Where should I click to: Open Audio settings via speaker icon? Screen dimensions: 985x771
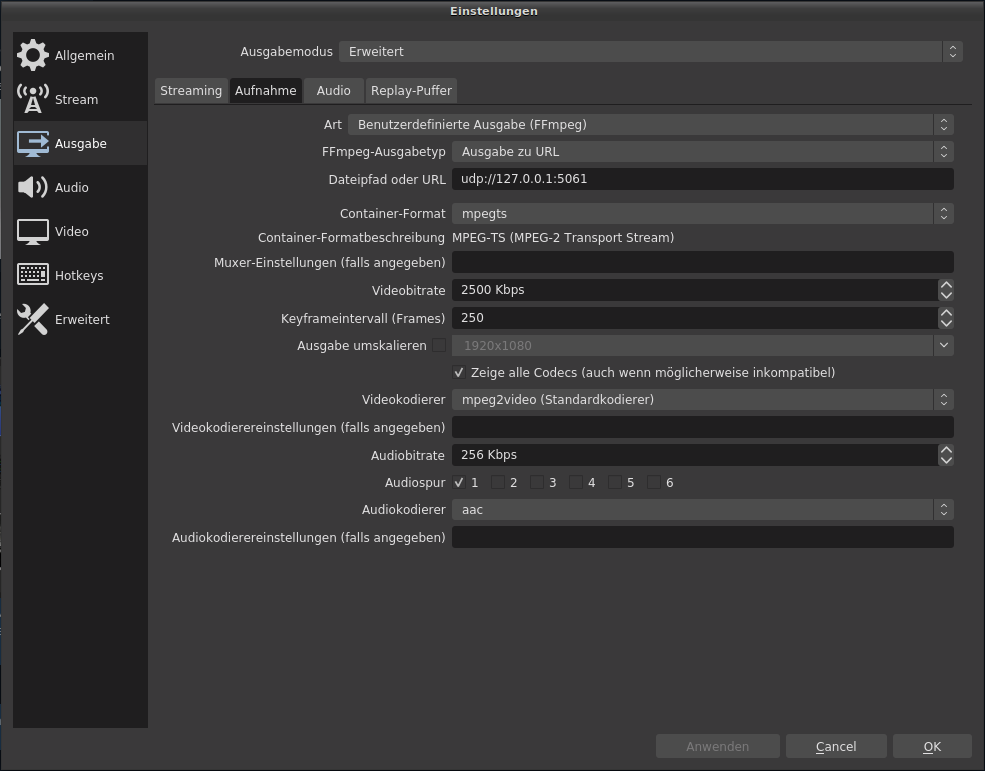point(33,187)
